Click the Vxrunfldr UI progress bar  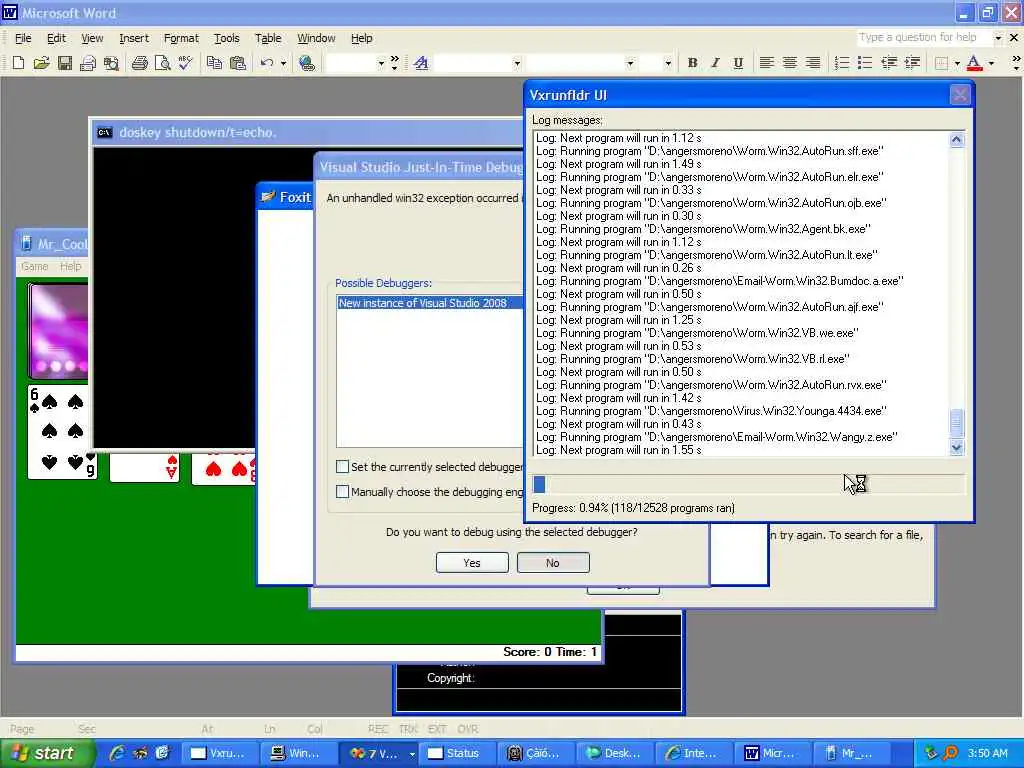(748, 484)
